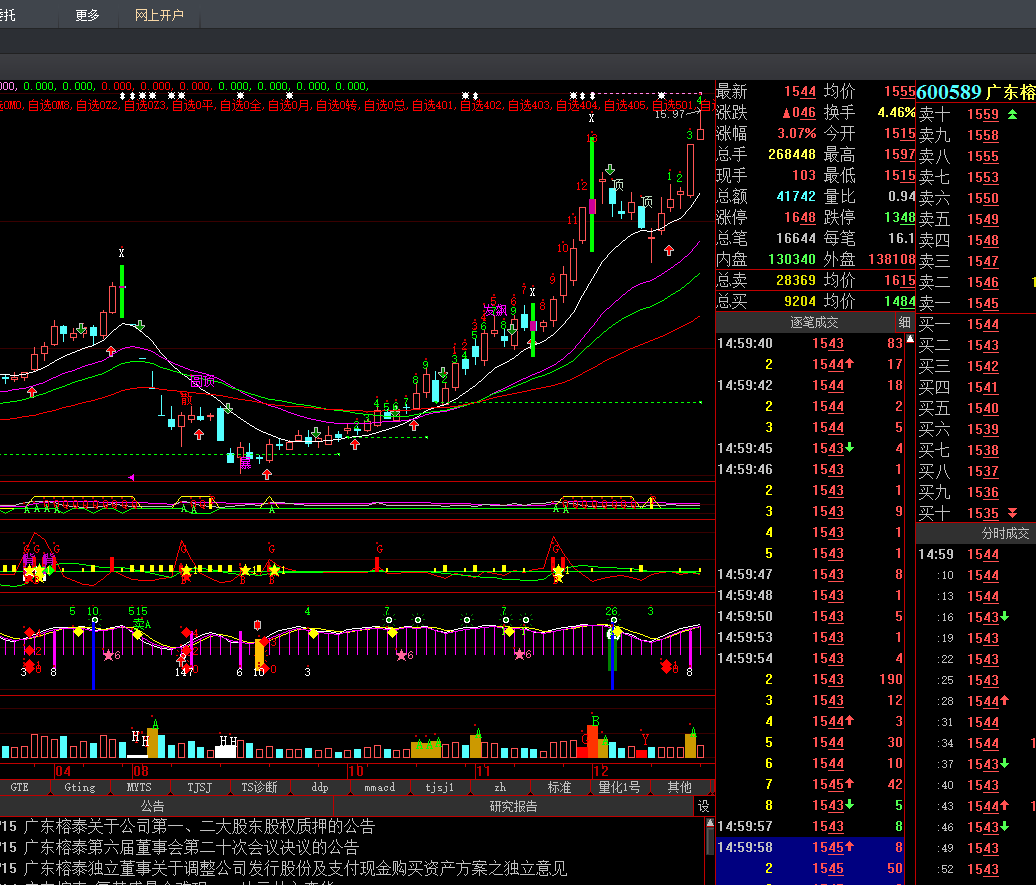Select the 买九 1536 order row
This screenshot has width=1036, height=885.
pyautogui.click(x=976, y=492)
